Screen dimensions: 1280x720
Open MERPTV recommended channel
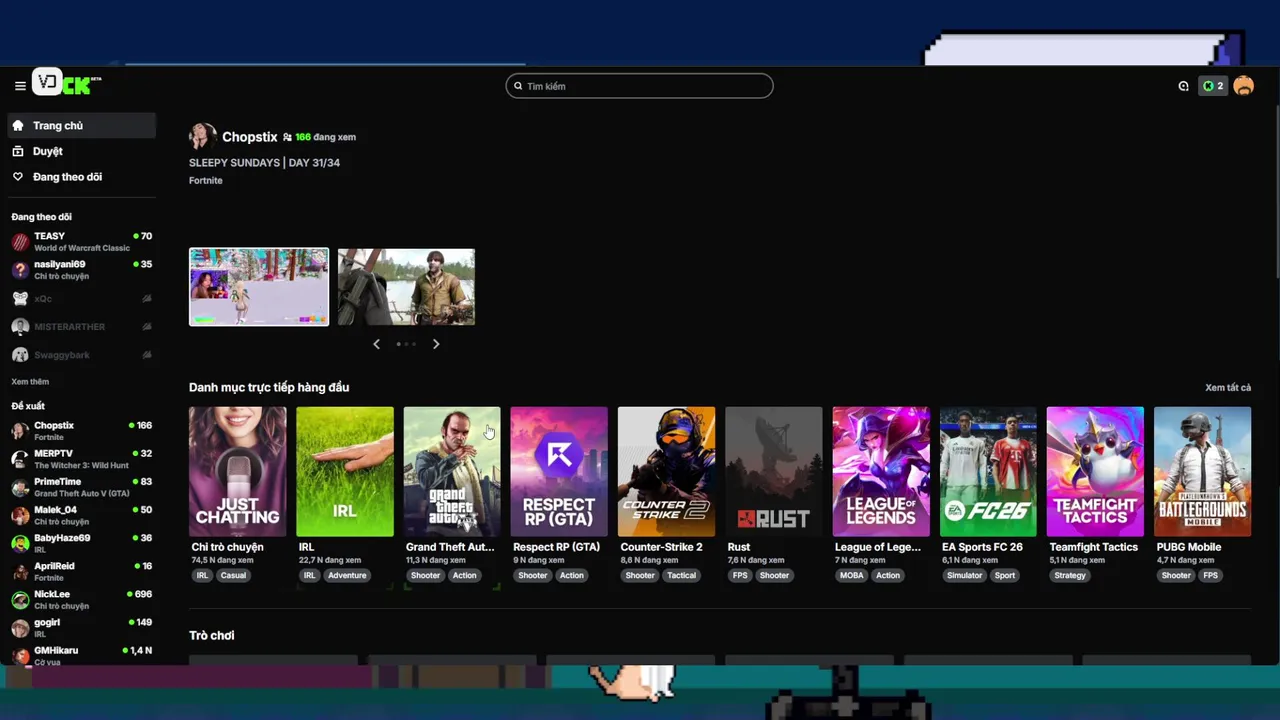coord(81,459)
